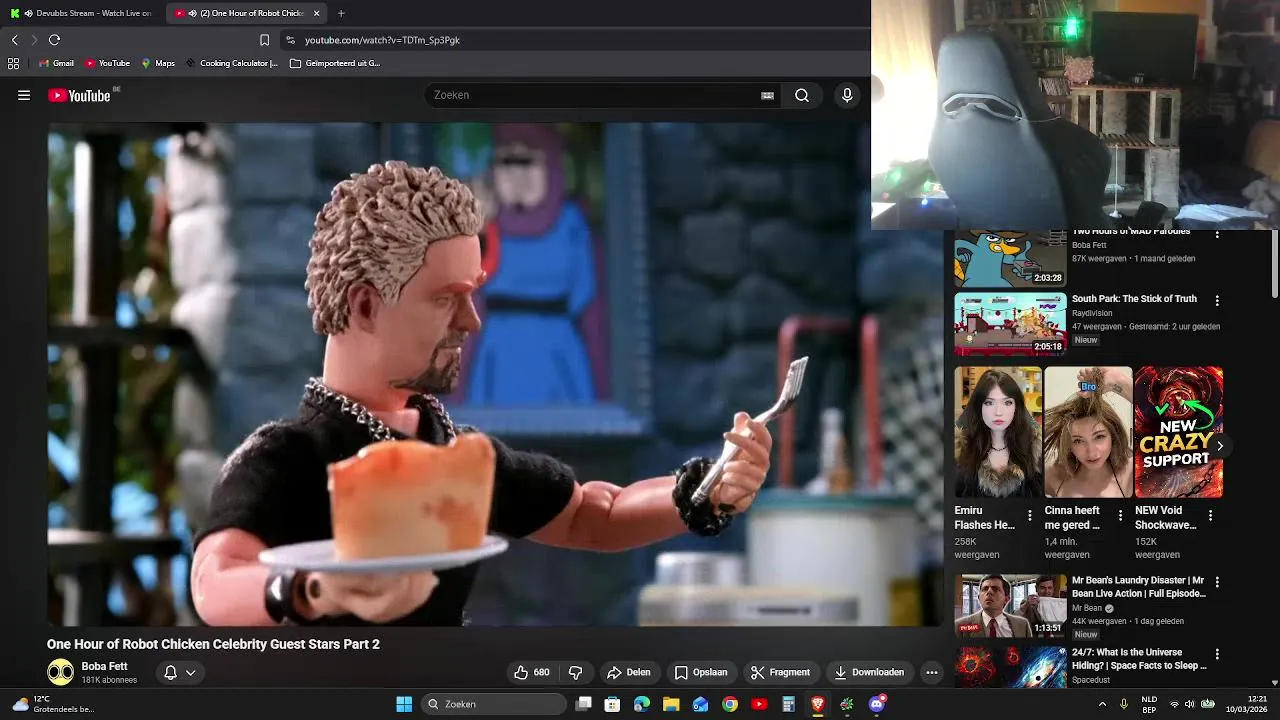The height and width of the screenshot is (720, 1280).
Task: Open Google Chrome from the taskbar
Action: click(x=730, y=704)
